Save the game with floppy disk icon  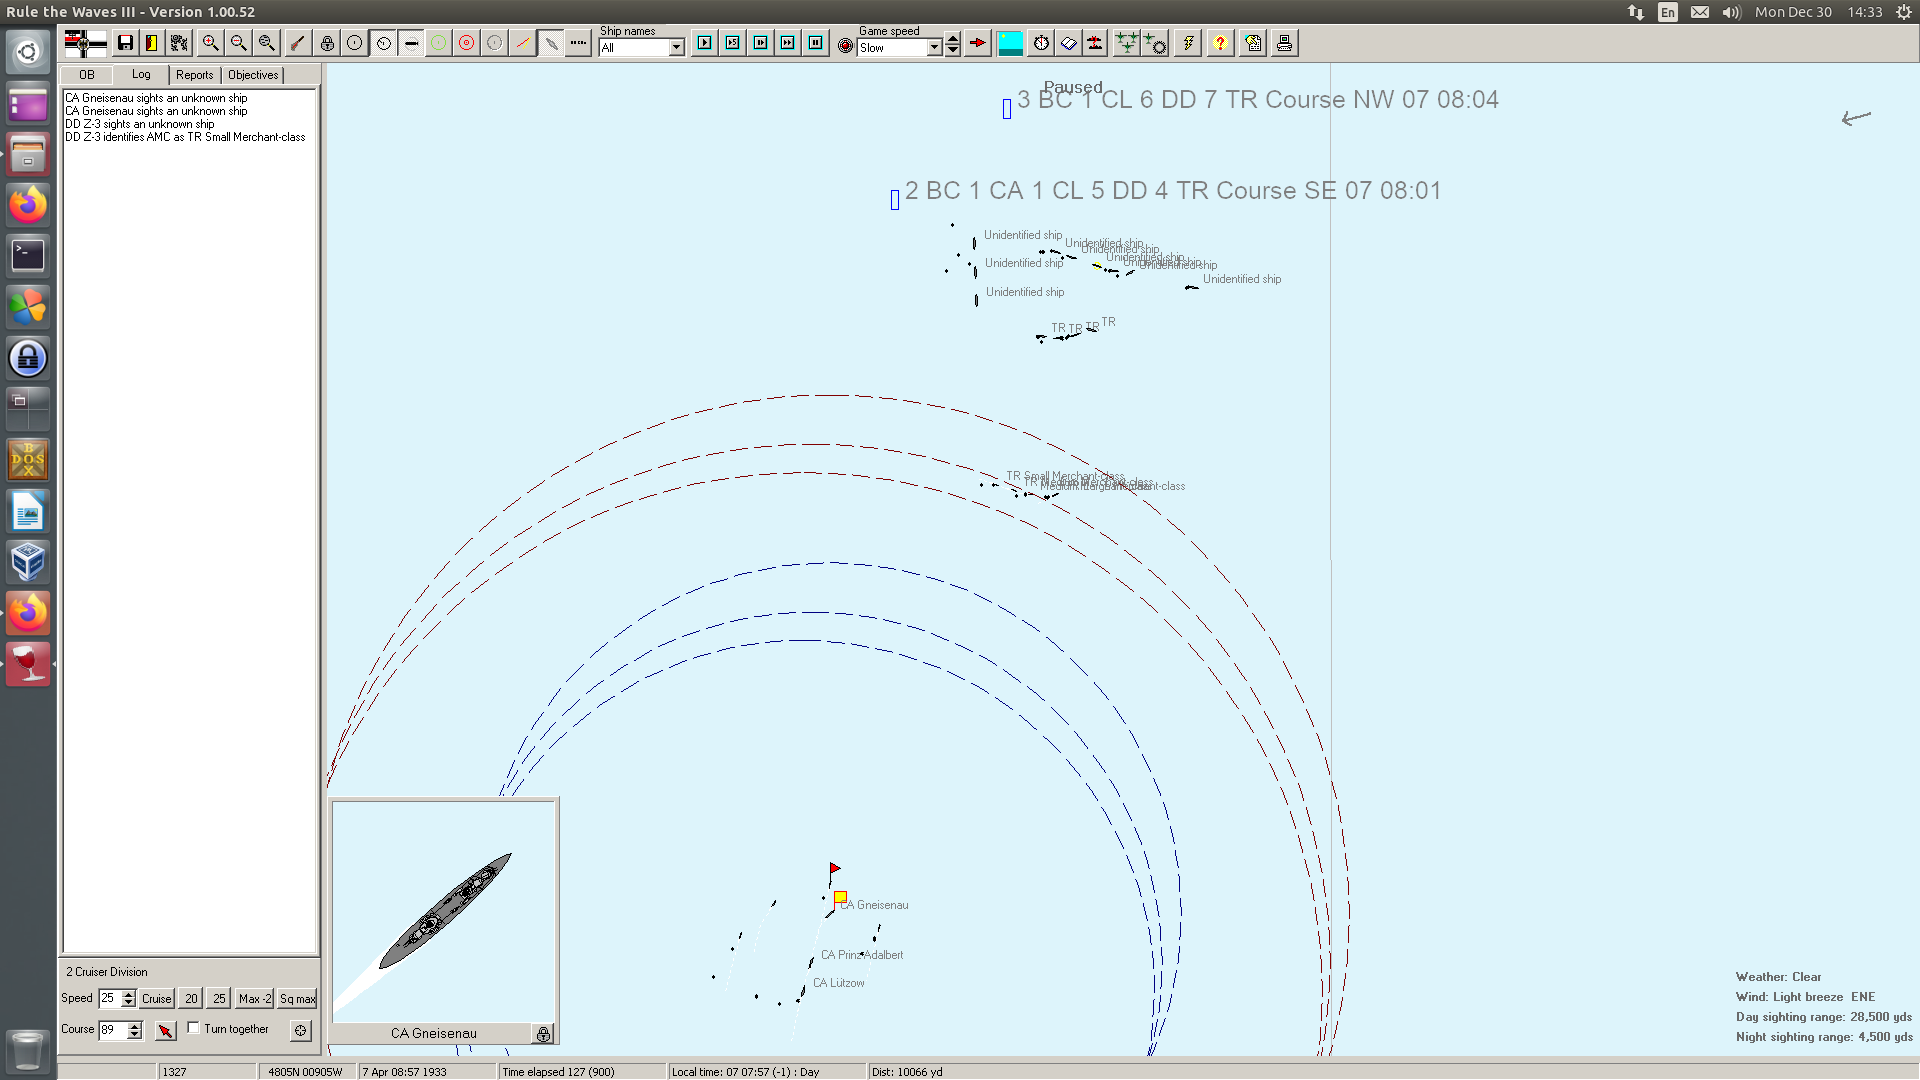coord(125,43)
